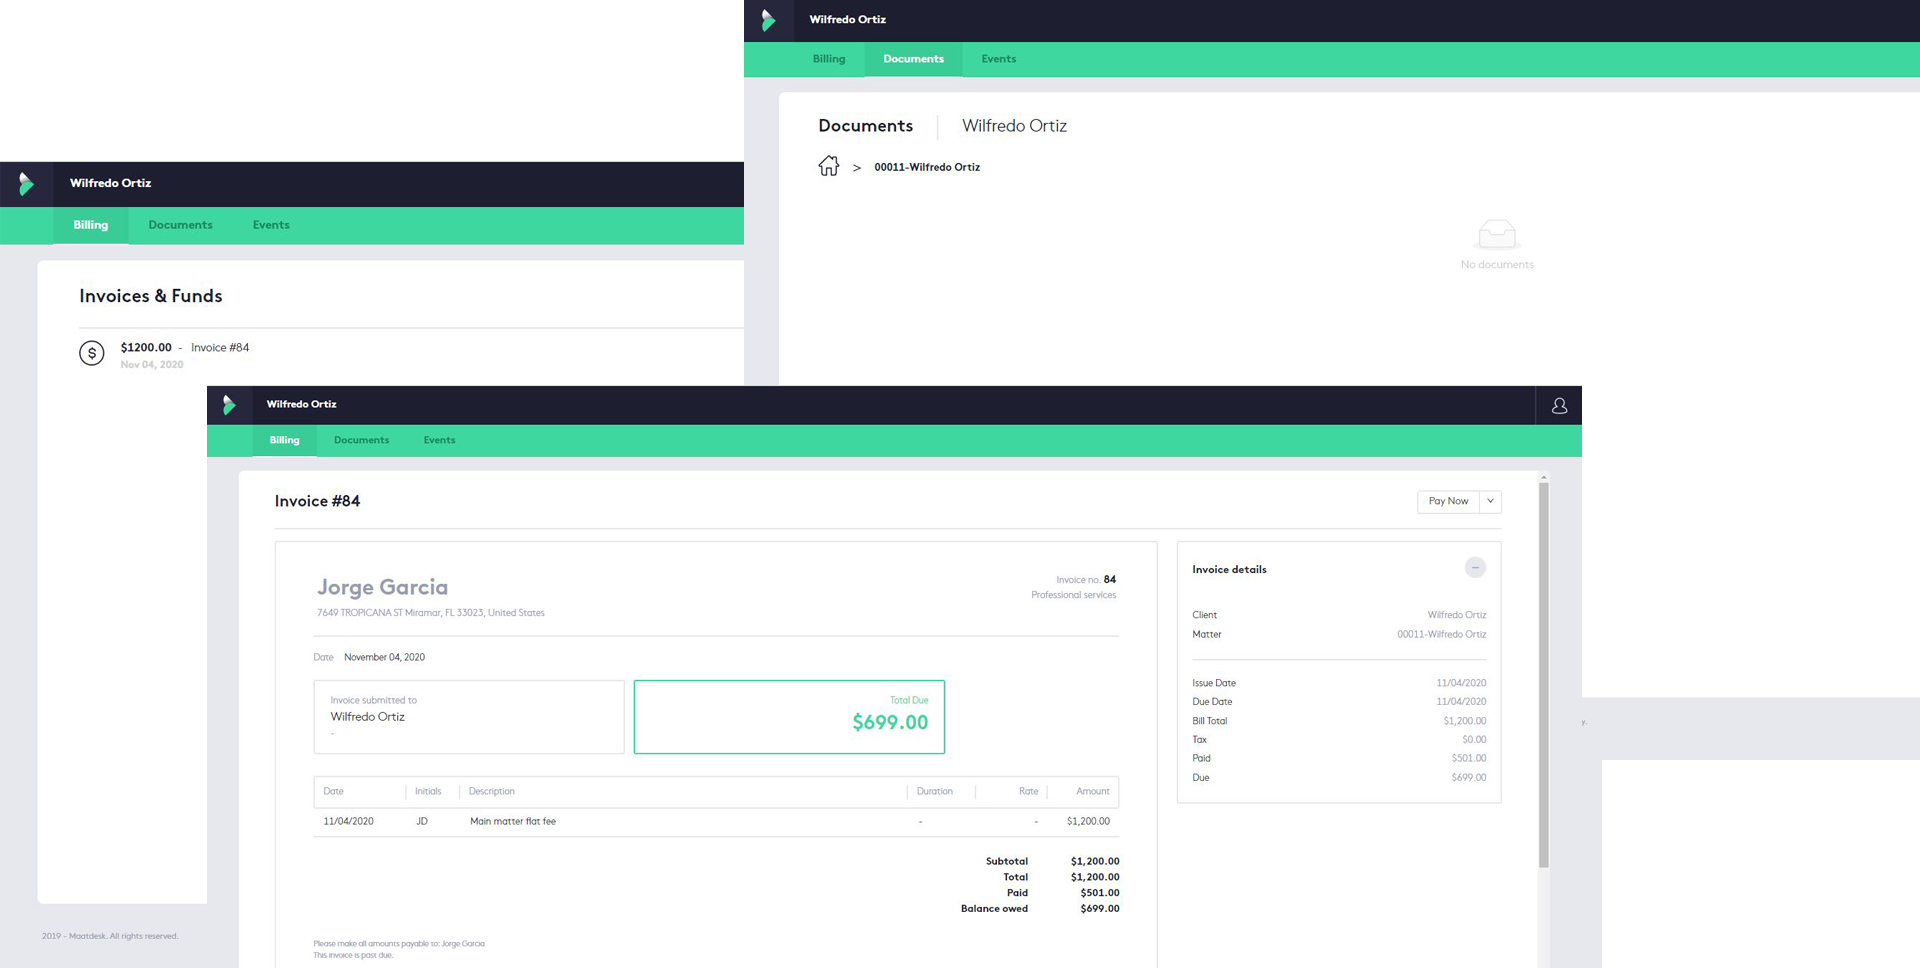
Task: Open the $1200.00 Invoice #84 entry
Action: [x=185, y=348]
